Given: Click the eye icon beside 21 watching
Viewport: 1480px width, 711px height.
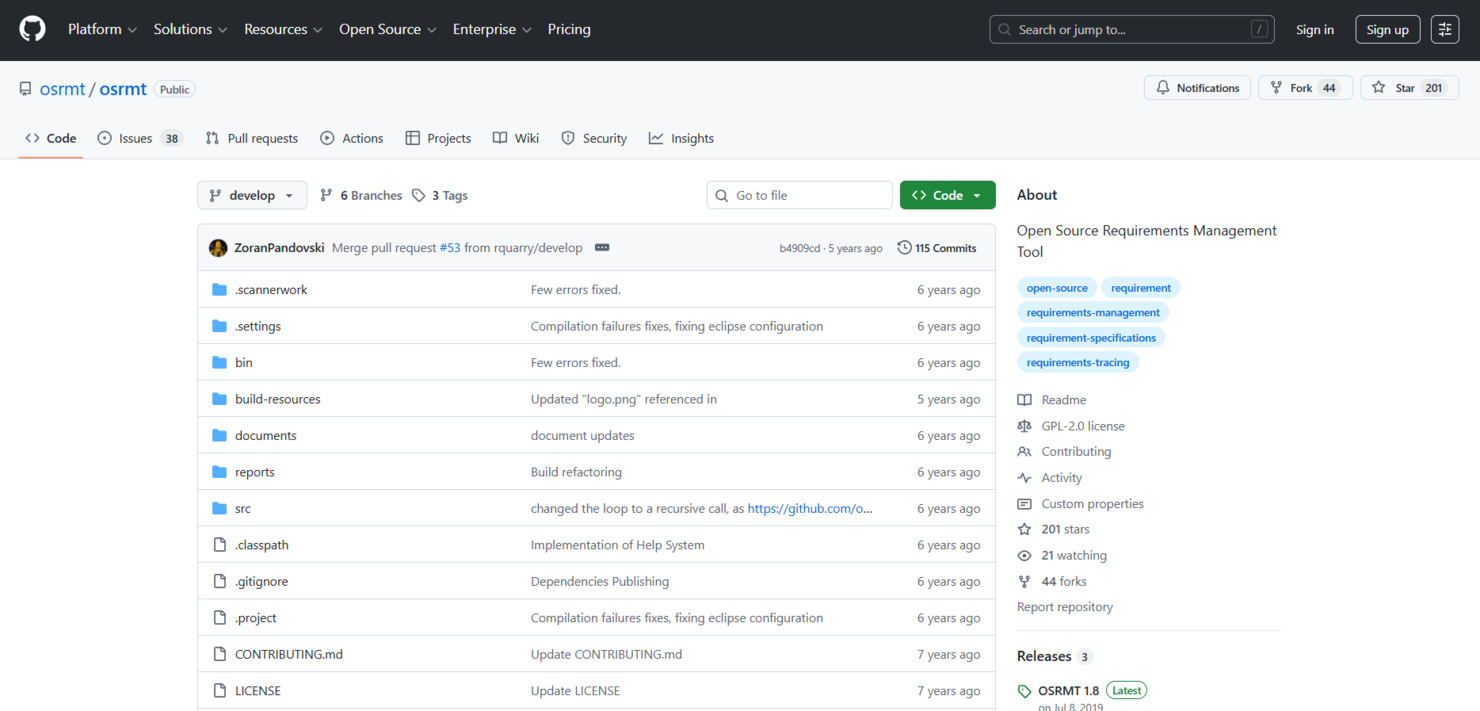Looking at the screenshot, I should coord(1024,556).
